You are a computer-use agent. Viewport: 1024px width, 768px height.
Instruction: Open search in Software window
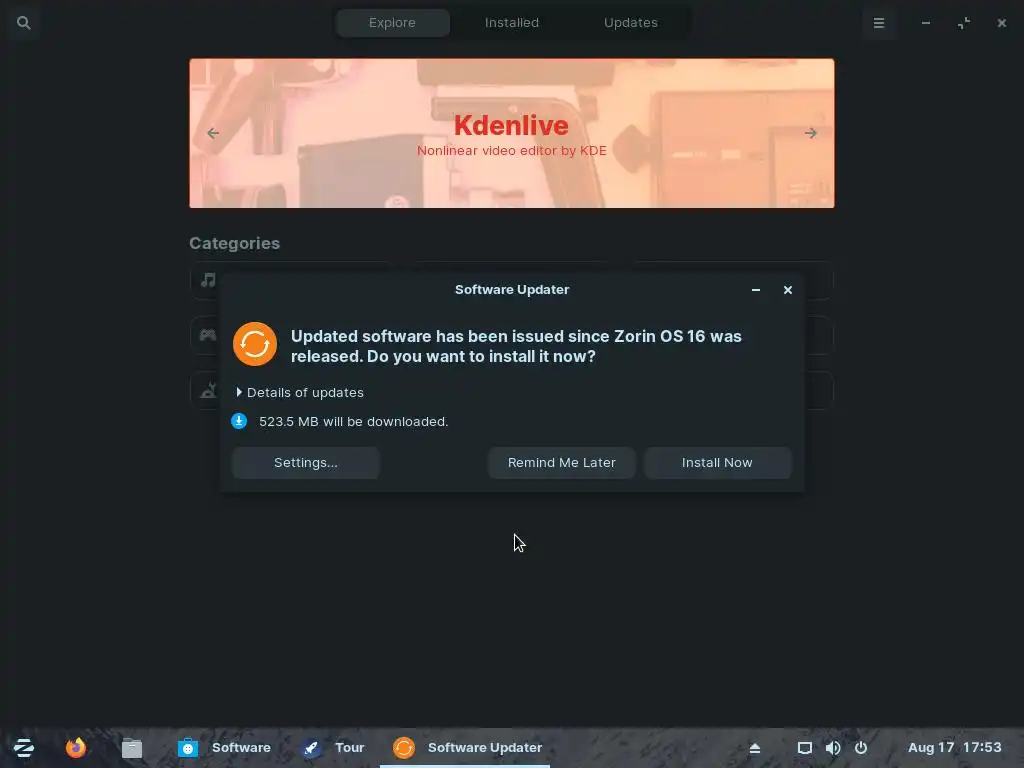point(24,23)
